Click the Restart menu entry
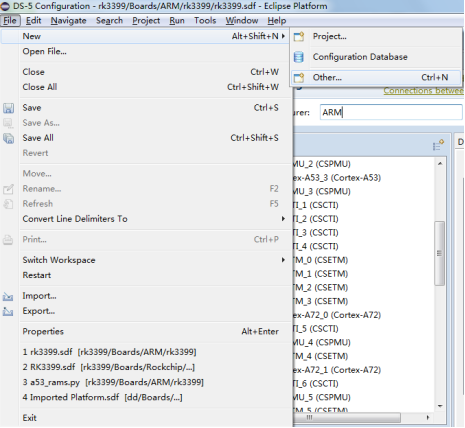465x428 pixels. (37, 275)
